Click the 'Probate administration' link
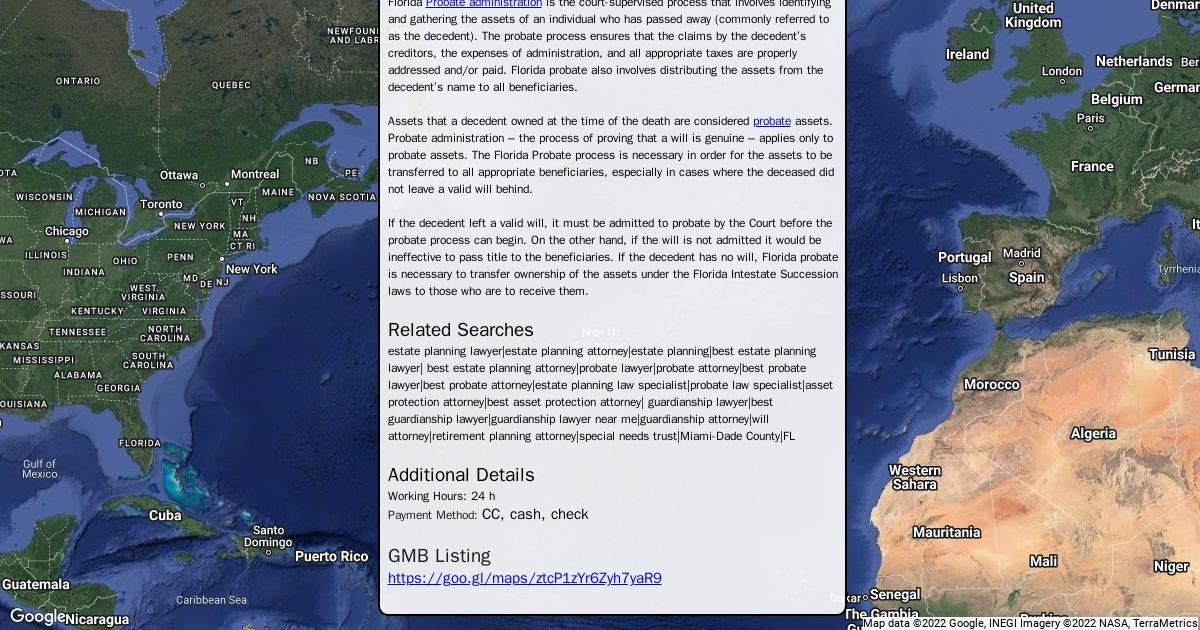The width and height of the screenshot is (1200, 630). click(x=484, y=3)
